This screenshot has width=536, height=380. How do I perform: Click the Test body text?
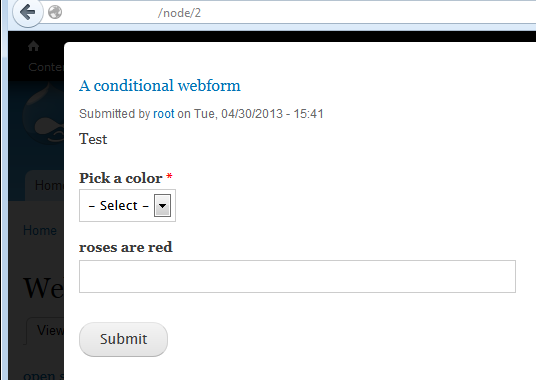point(93,139)
